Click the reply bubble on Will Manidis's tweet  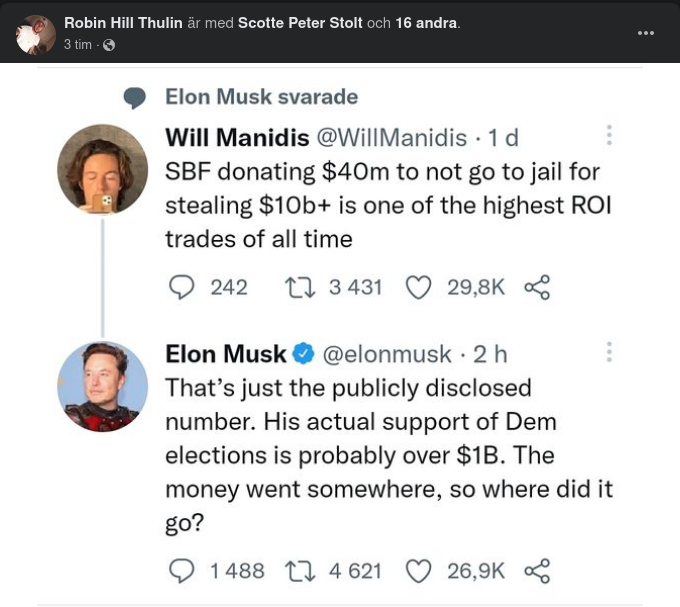coord(181,288)
